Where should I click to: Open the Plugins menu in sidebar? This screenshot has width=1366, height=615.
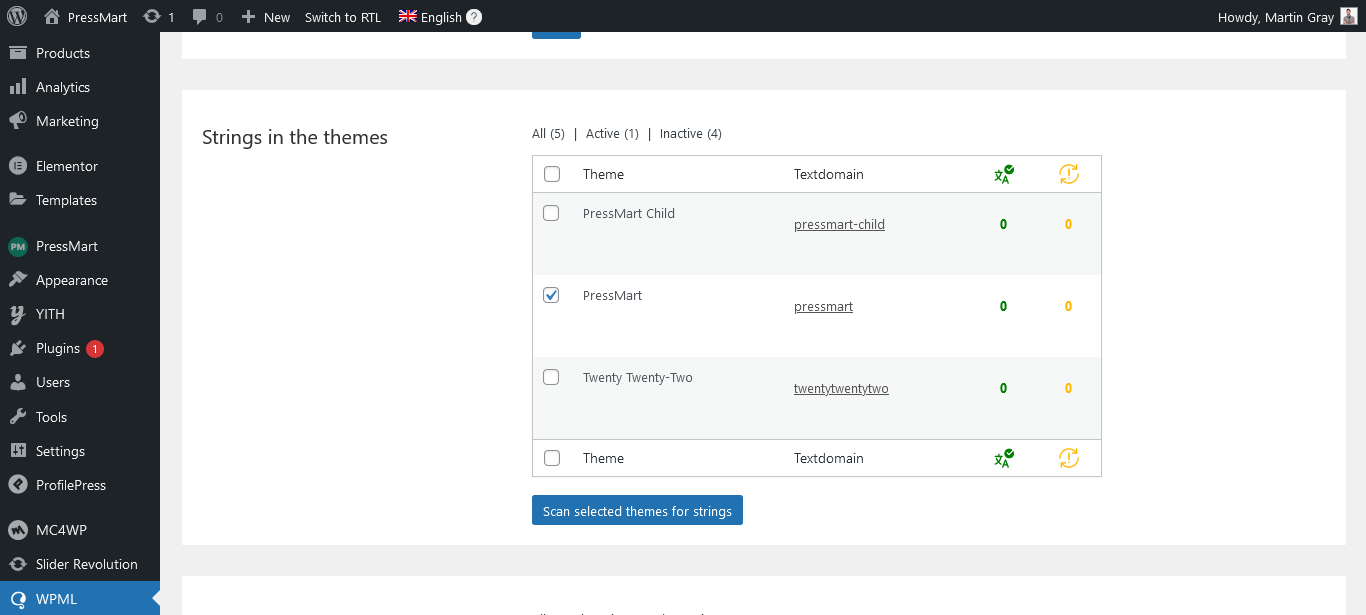tap(58, 348)
